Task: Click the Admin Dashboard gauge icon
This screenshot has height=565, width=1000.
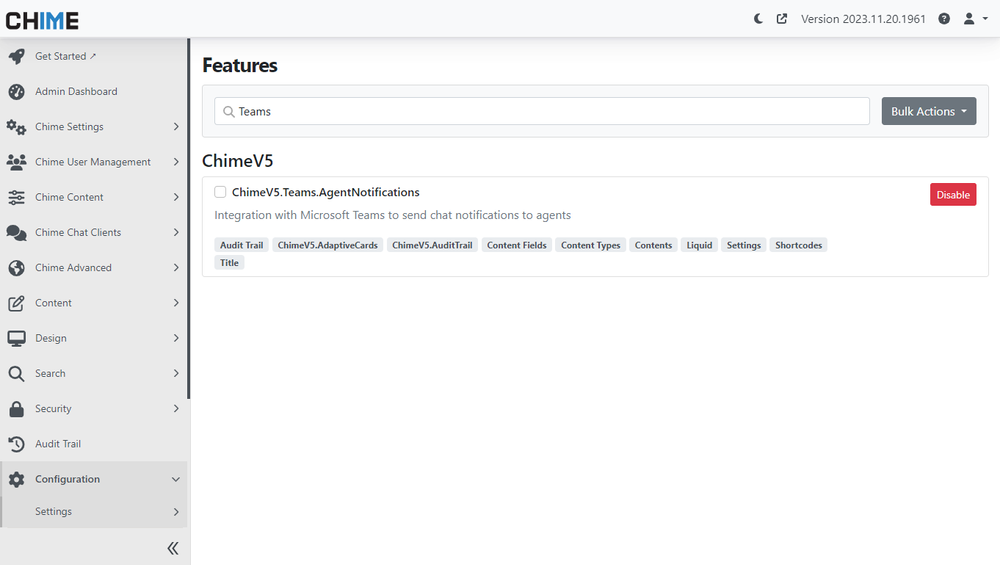Action: 17,92
